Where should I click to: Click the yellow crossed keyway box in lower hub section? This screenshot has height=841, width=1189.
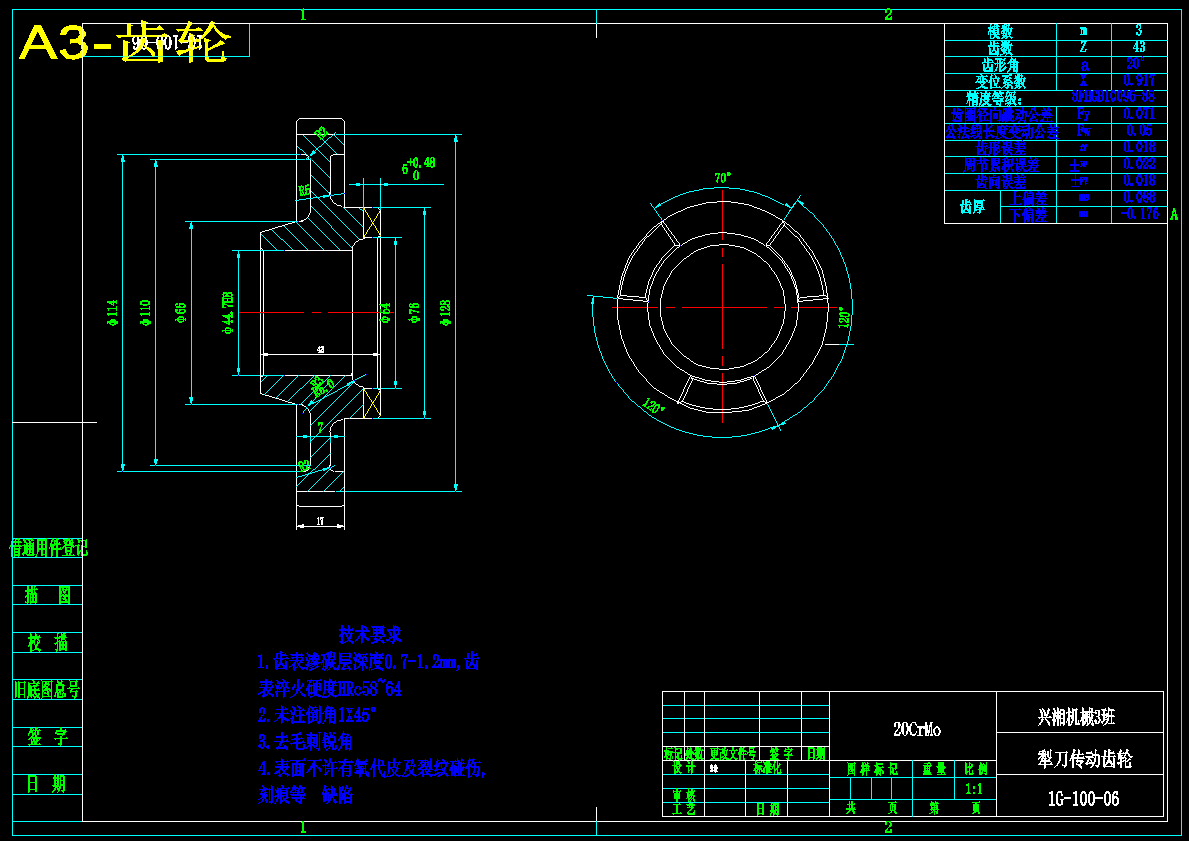pyautogui.click(x=372, y=403)
